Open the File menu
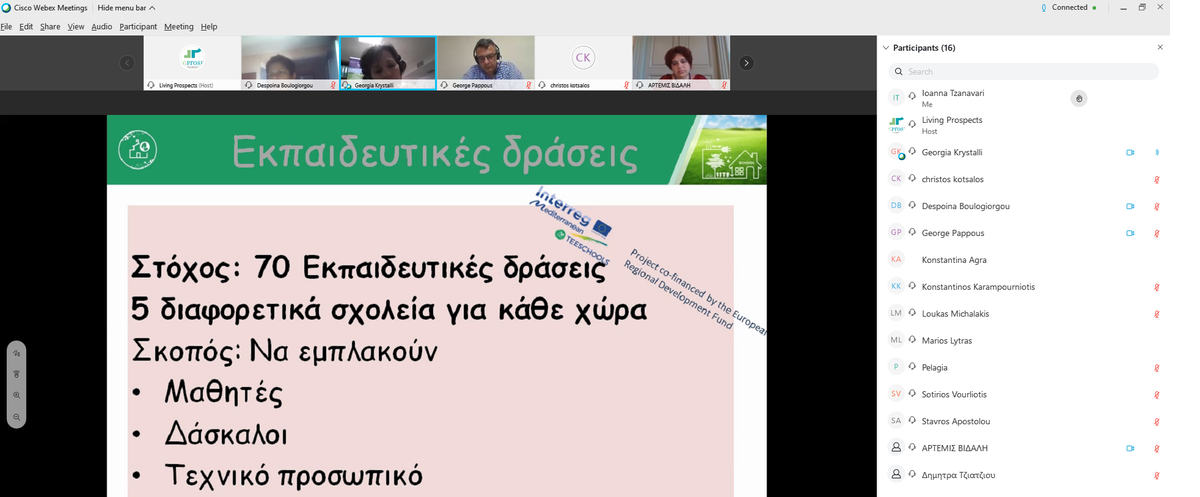This screenshot has width=1200, height=497. (x=6, y=27)
